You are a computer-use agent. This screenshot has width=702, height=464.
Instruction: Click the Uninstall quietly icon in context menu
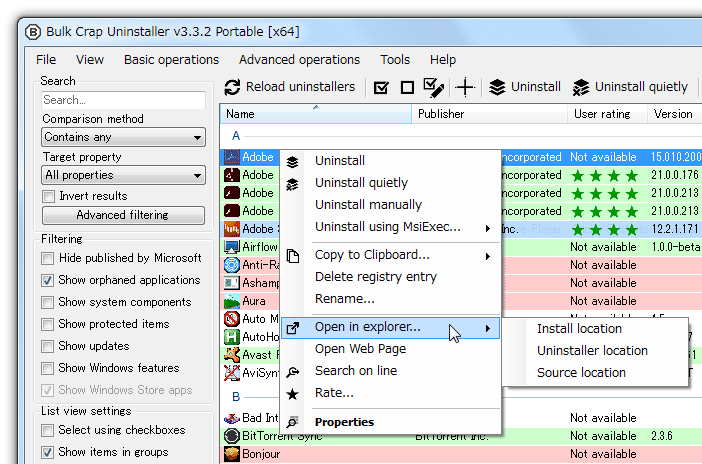click(292, 184)
